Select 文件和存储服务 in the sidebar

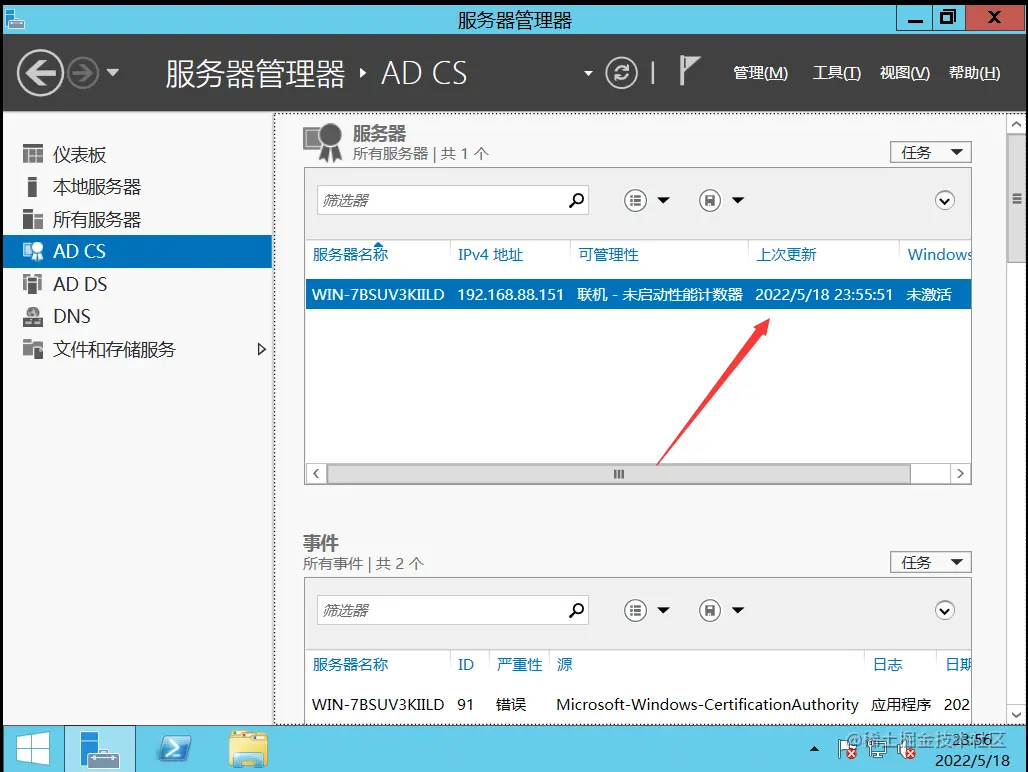coord(138,349)
